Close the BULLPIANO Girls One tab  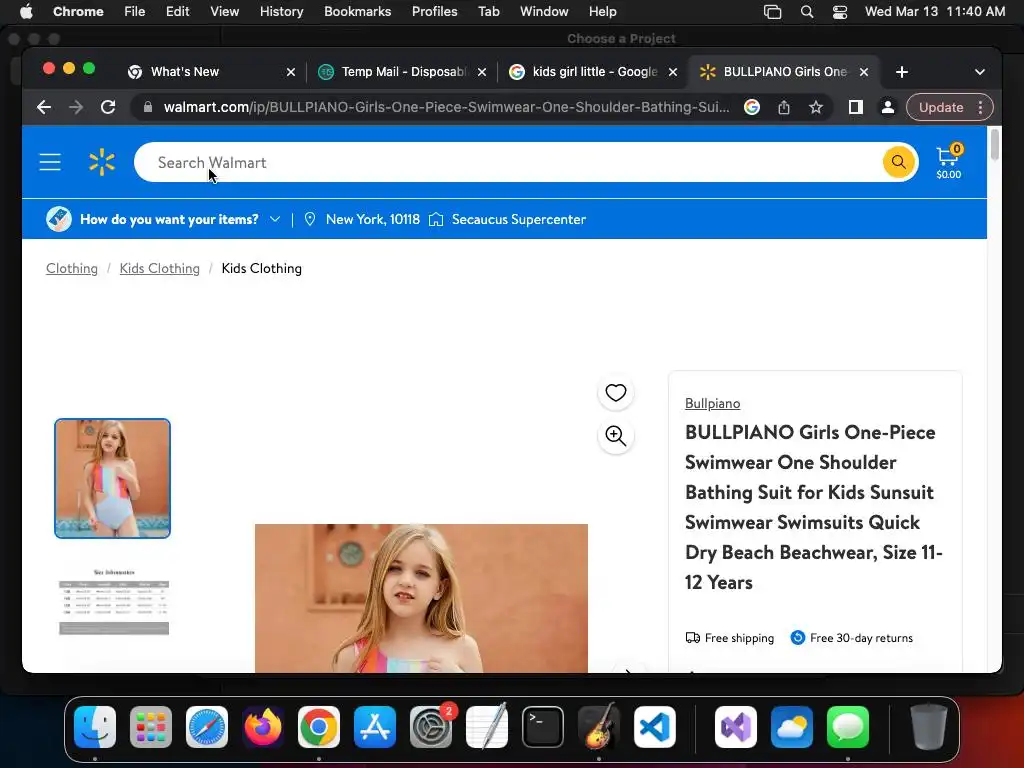pyautogui.click(x=863, y=72)
